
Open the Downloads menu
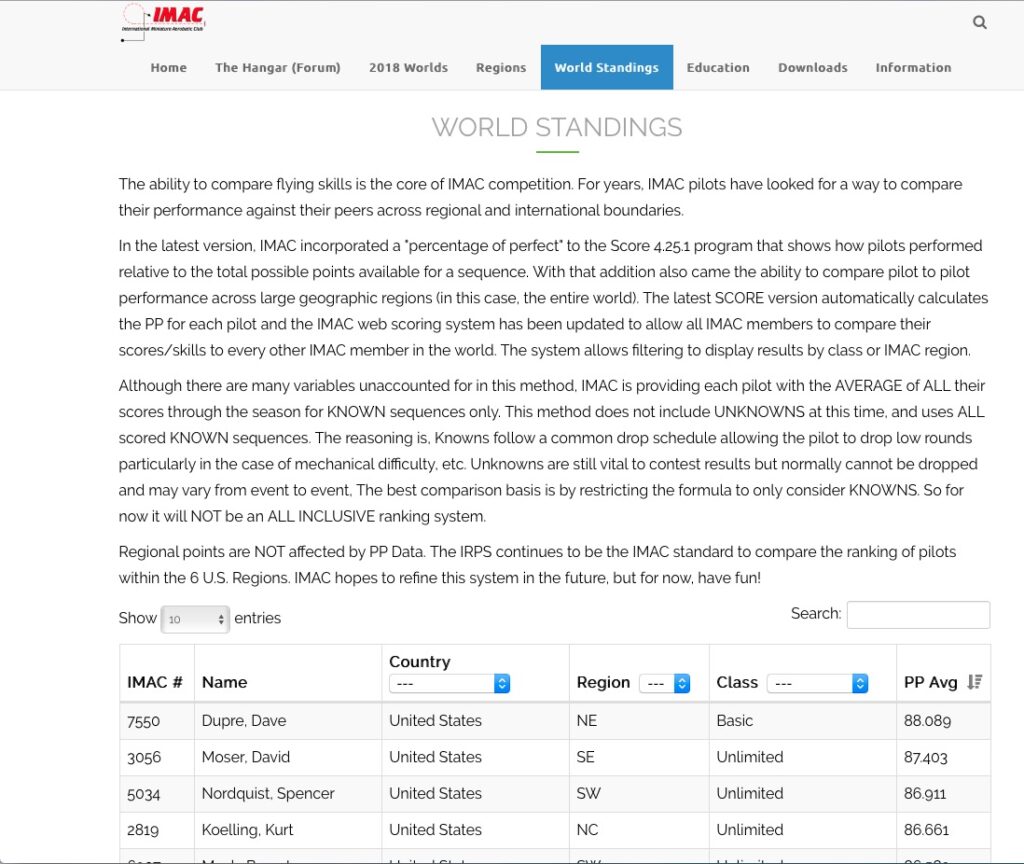812,67
